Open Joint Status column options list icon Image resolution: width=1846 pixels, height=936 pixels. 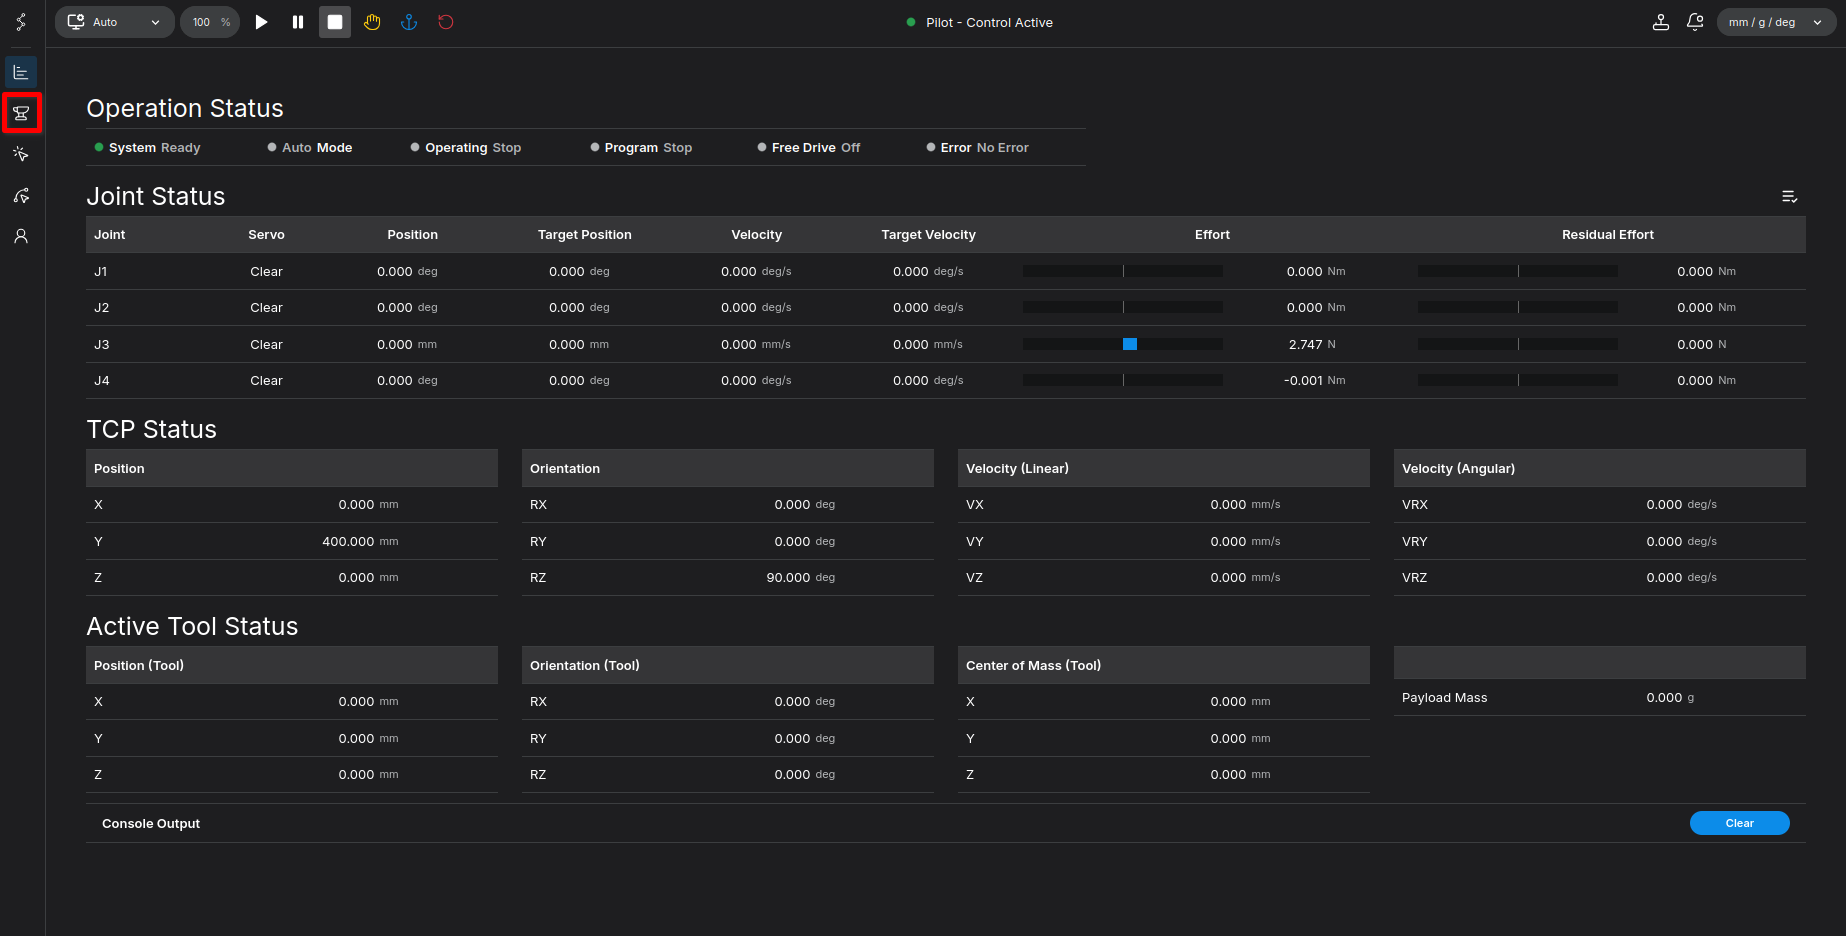[1789, 197]
